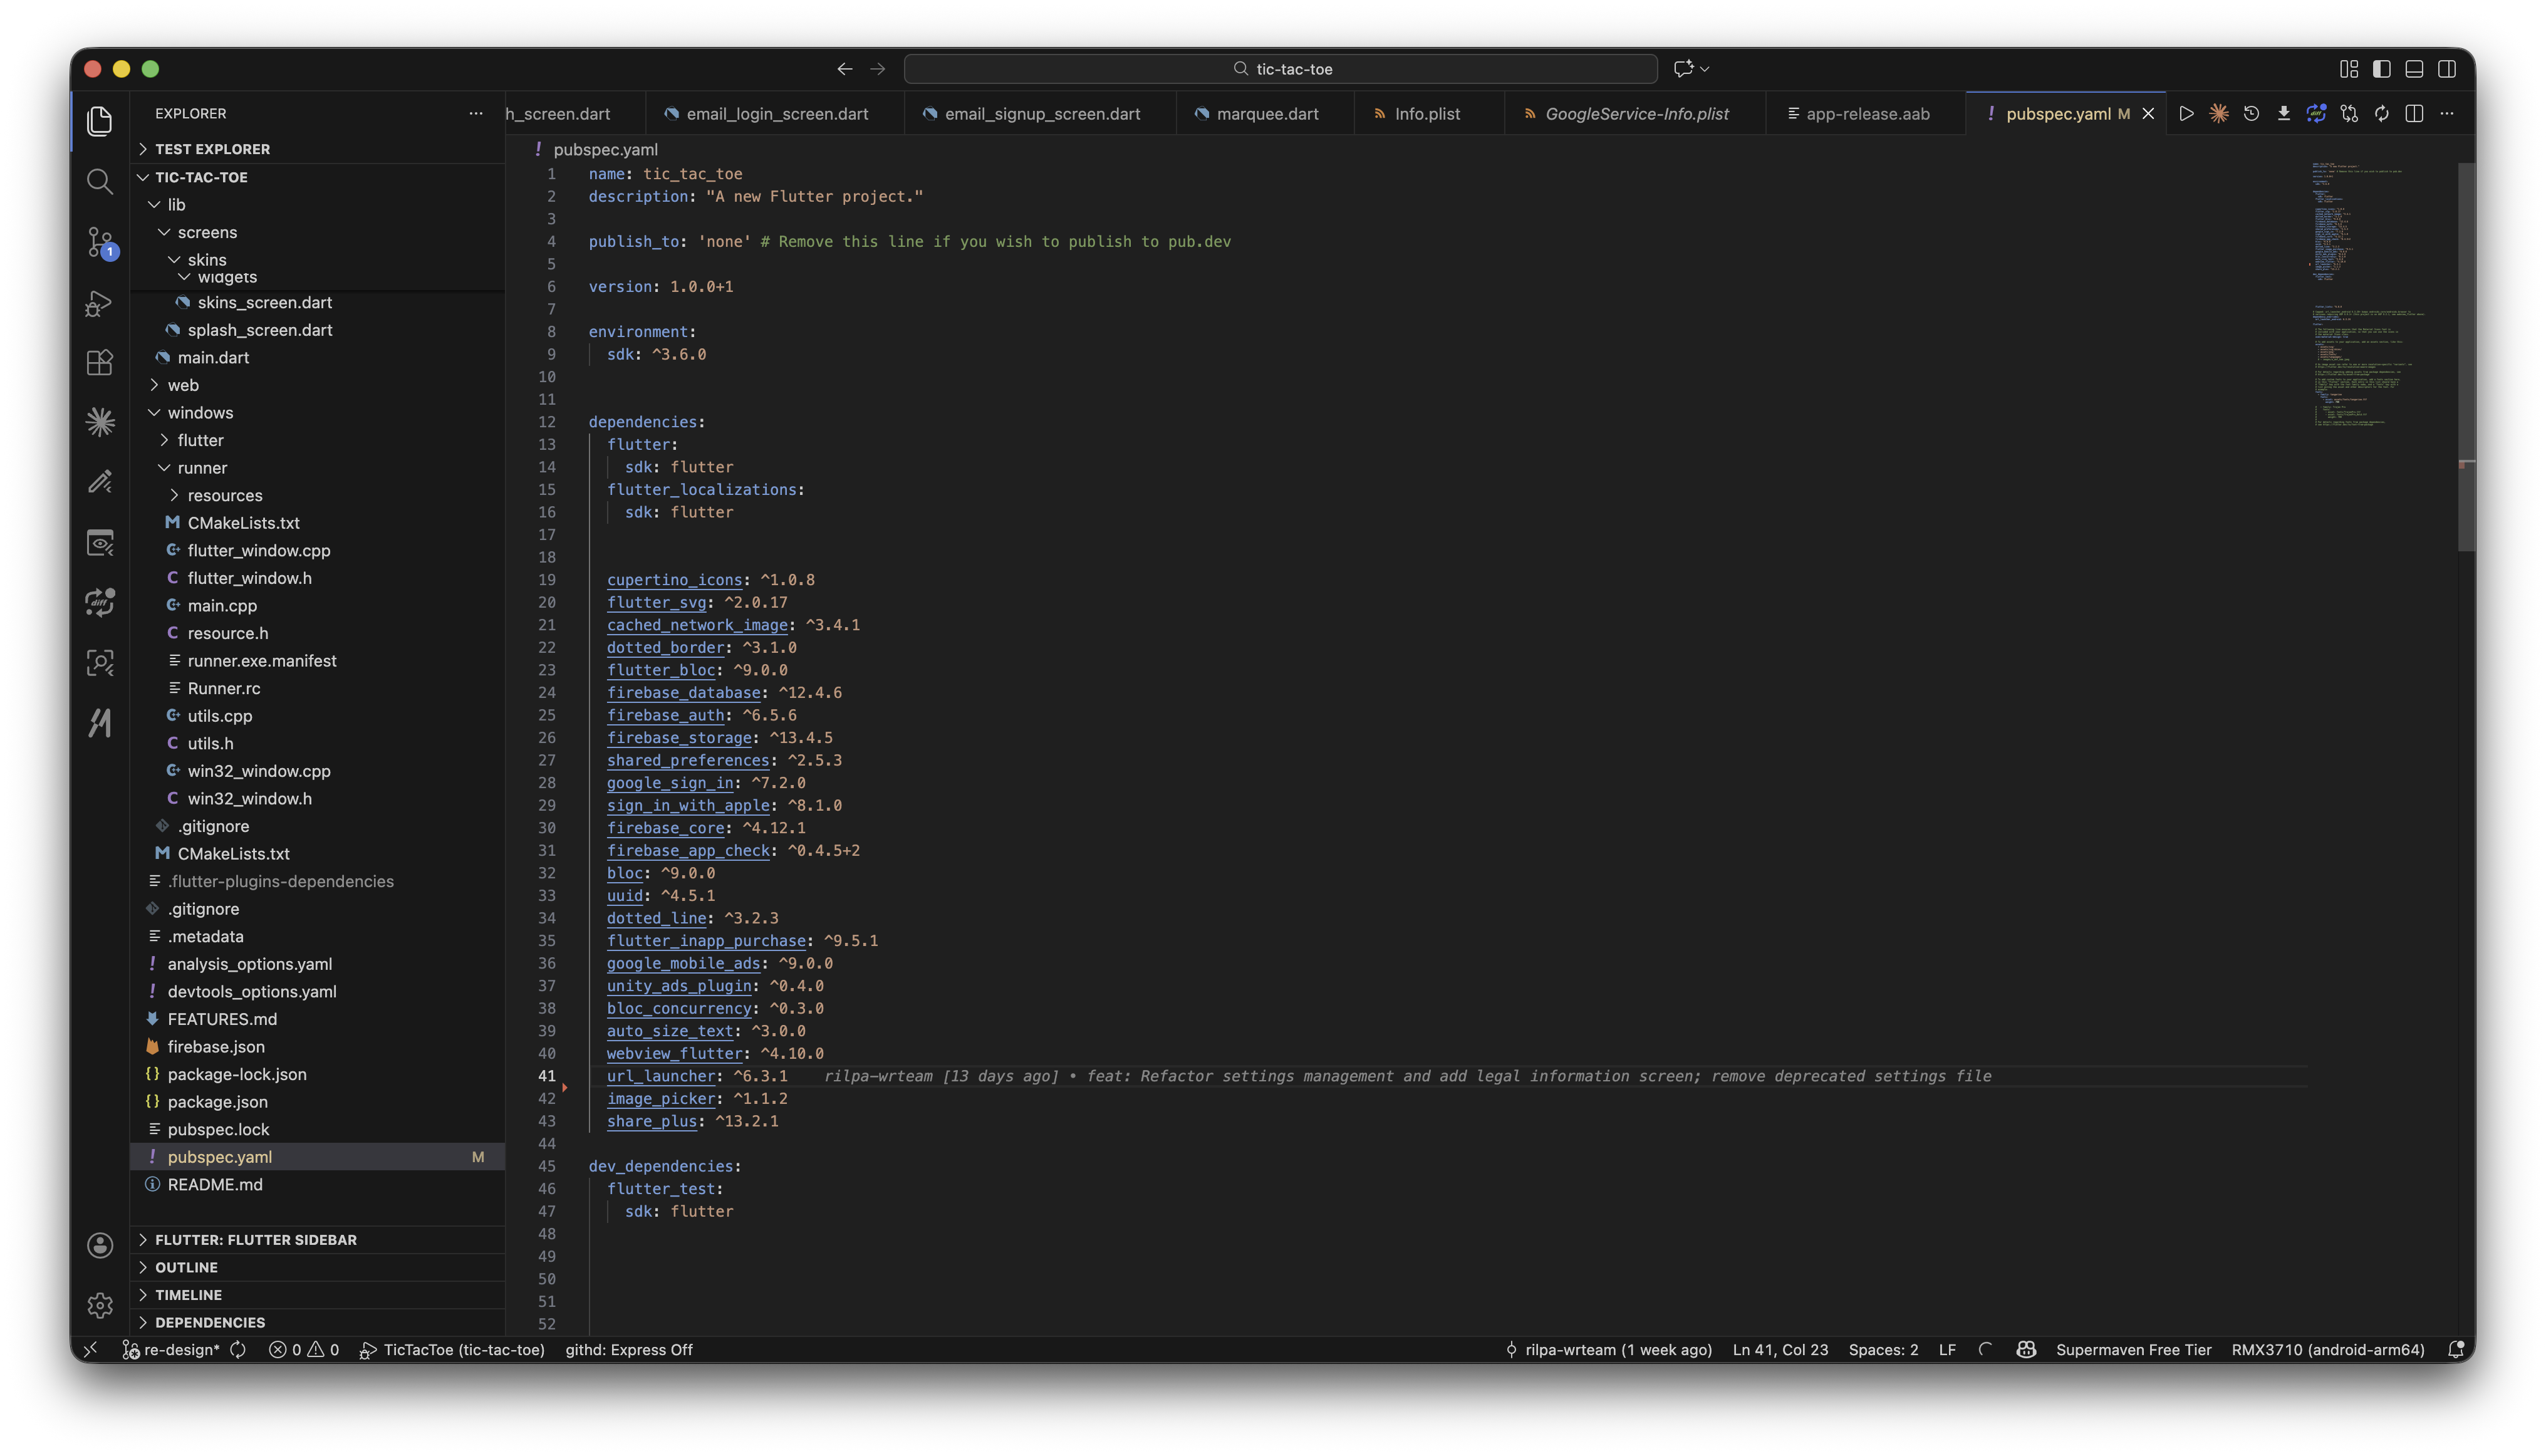Screen dimensions: 2546x1456
Task: Expand the DEPENDENCIES section
Action: [x=317, y=1322]
